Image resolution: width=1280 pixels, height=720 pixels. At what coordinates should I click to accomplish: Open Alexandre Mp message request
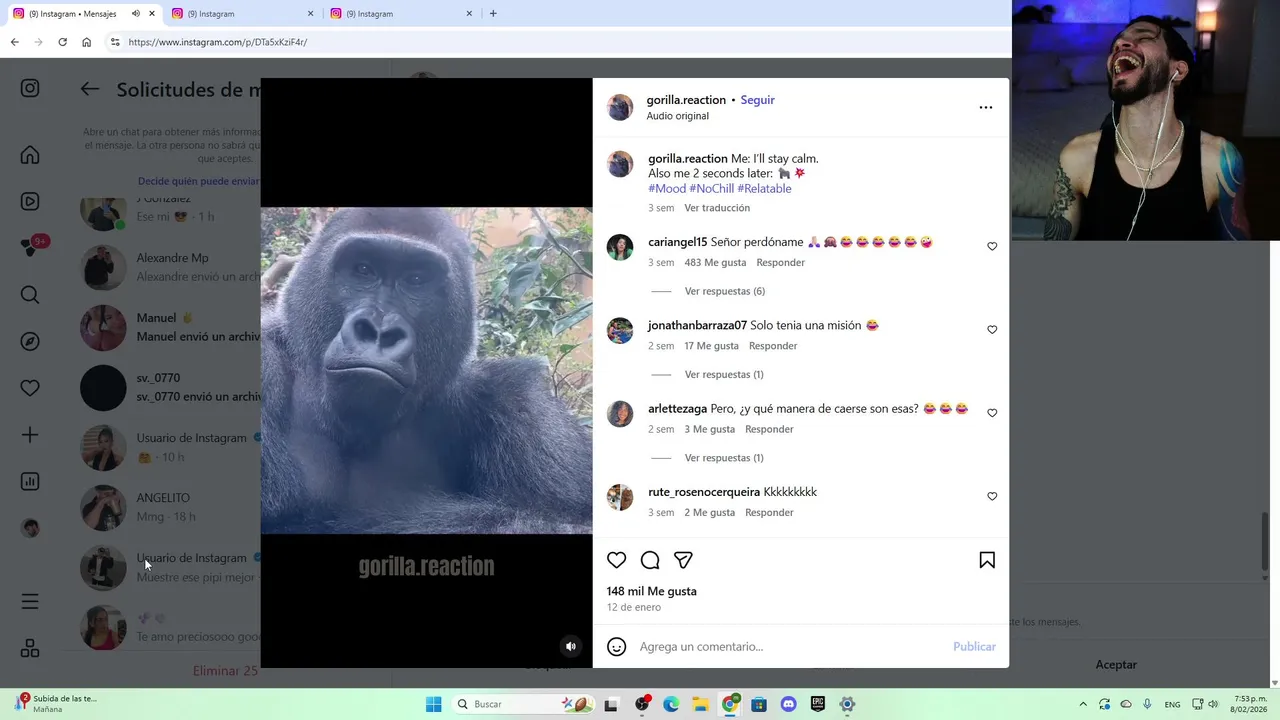170,267
